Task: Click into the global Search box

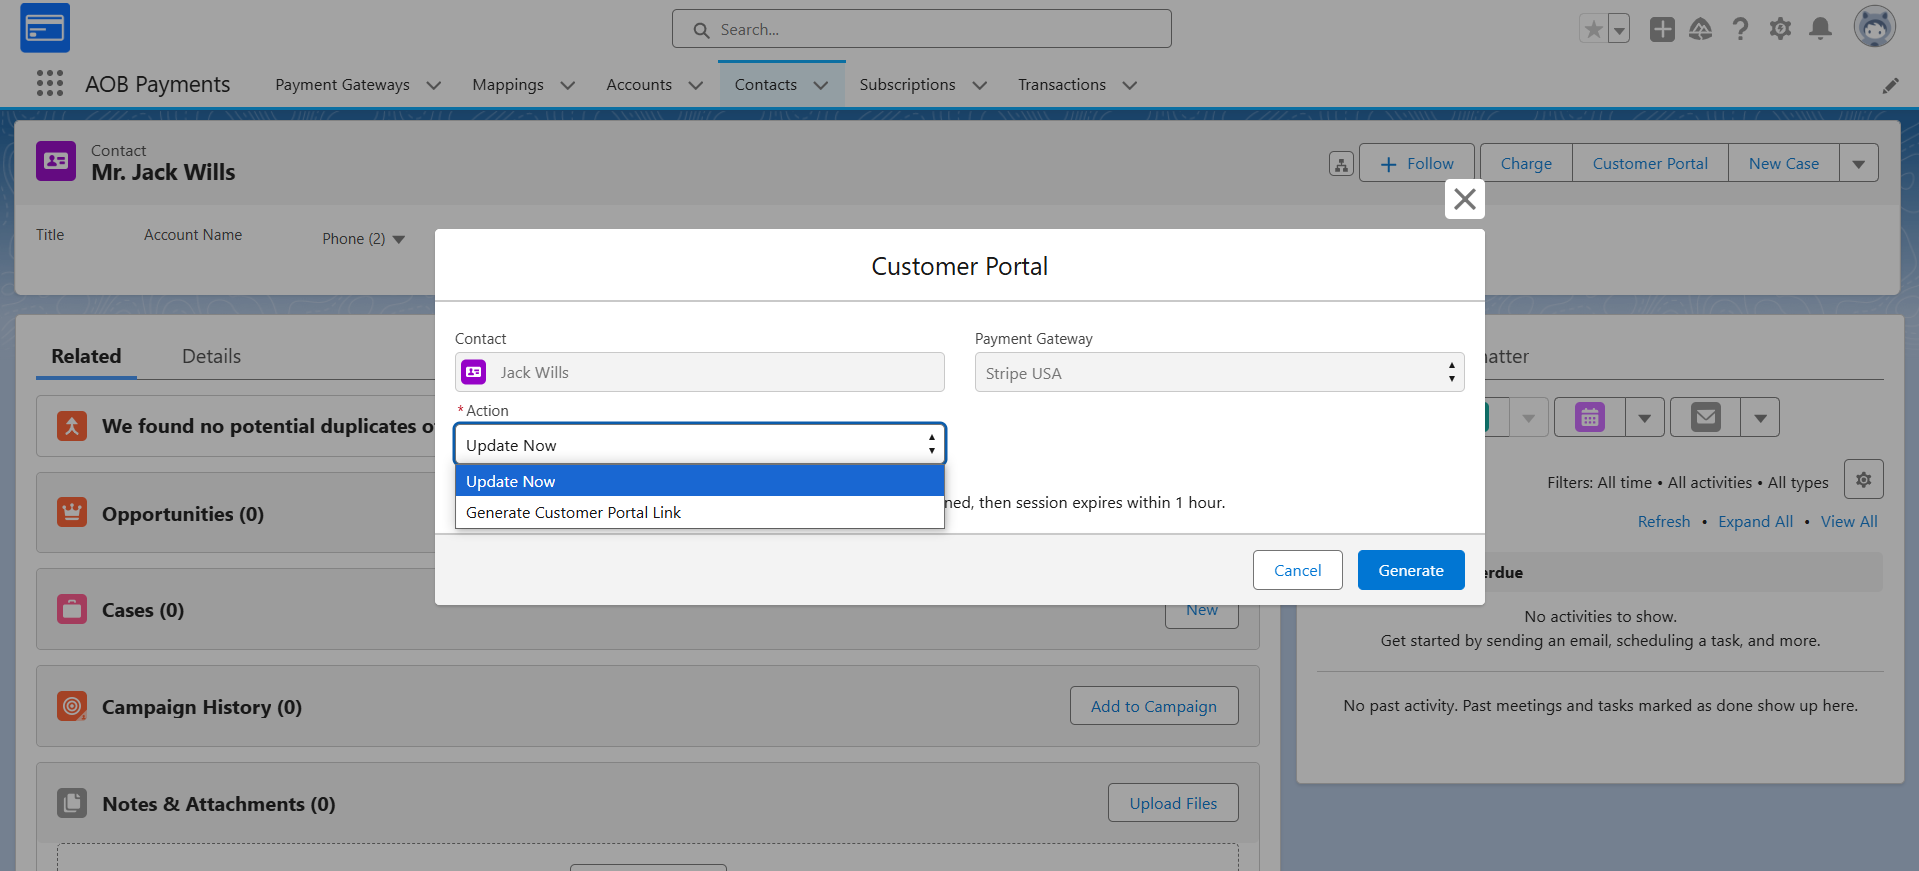Action: point(922,29)
